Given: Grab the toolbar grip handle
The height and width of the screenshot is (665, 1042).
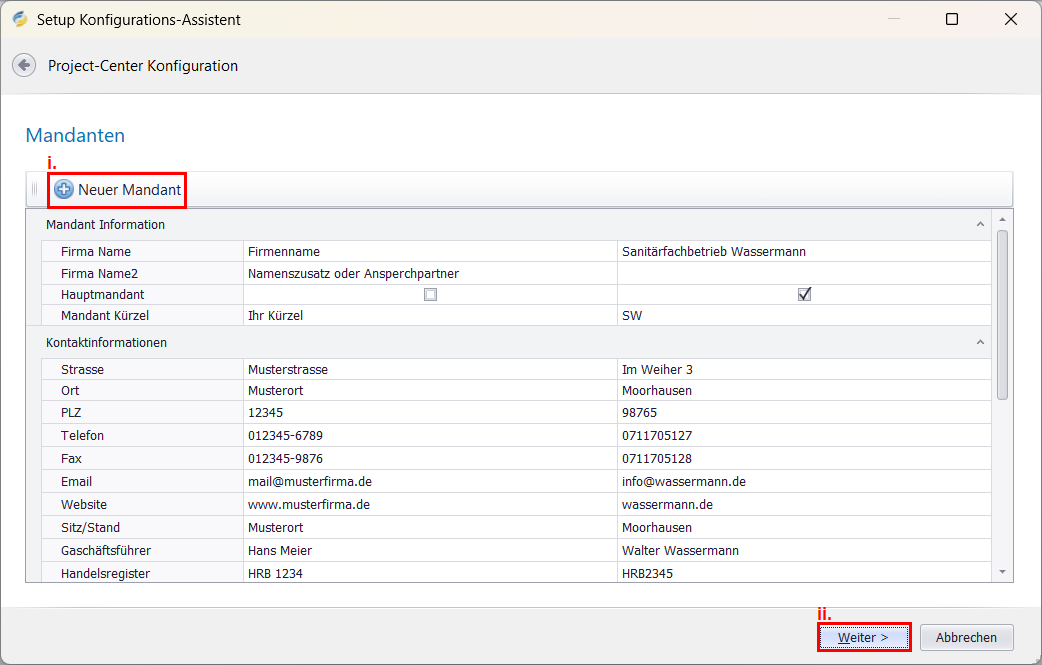Looking at the screenshot, I should click(34, 189).
